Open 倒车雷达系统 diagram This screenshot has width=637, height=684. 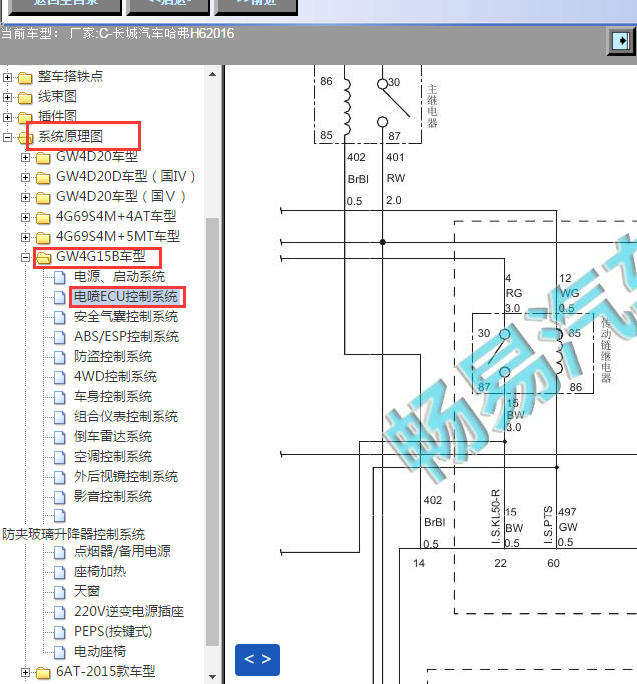pos(113,437)
